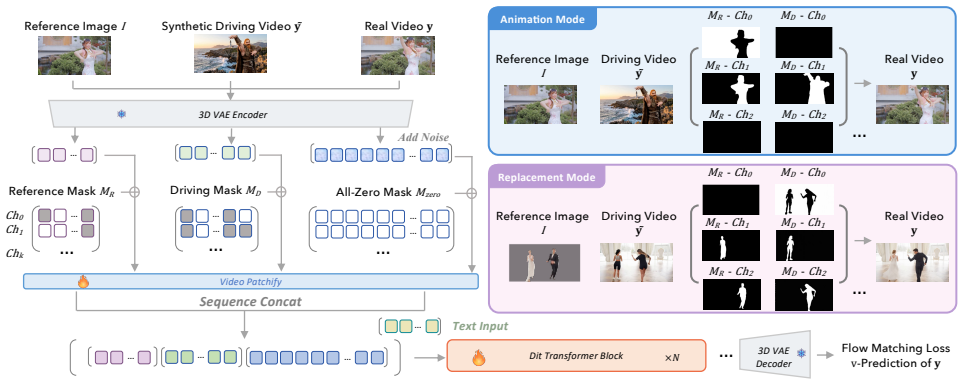Viewport: 964px width, 385px height.
Task: Click the plus-circle symbol beside All-Zero Mask
Action: (x=472, y=193)
